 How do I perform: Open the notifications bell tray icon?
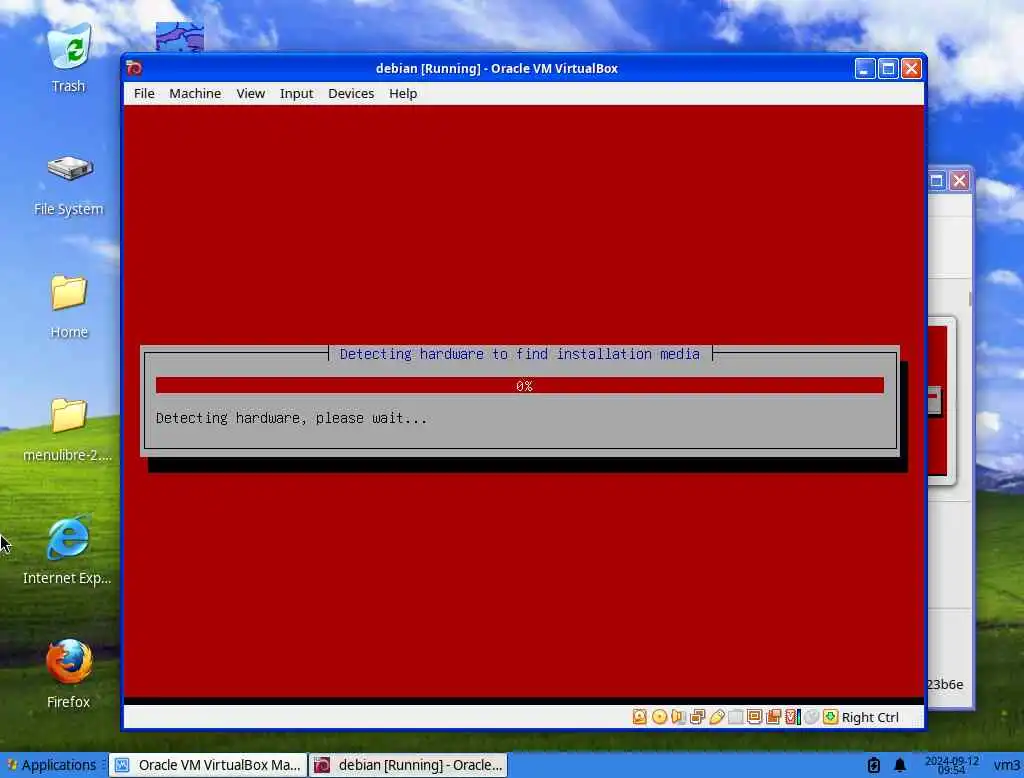900,764
